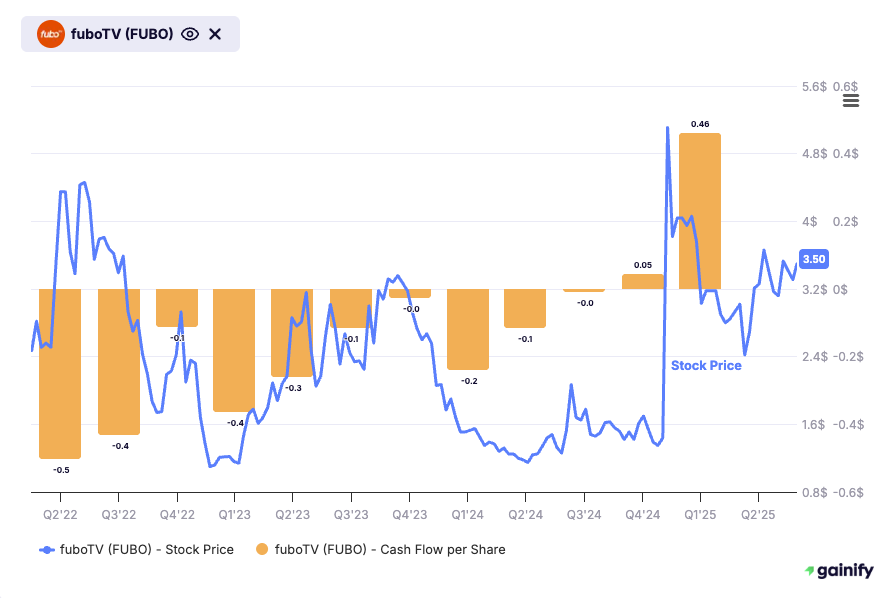Open the chart hamburger menu
Viewport: 893px width, 598px height.
[x=851, y=101]
